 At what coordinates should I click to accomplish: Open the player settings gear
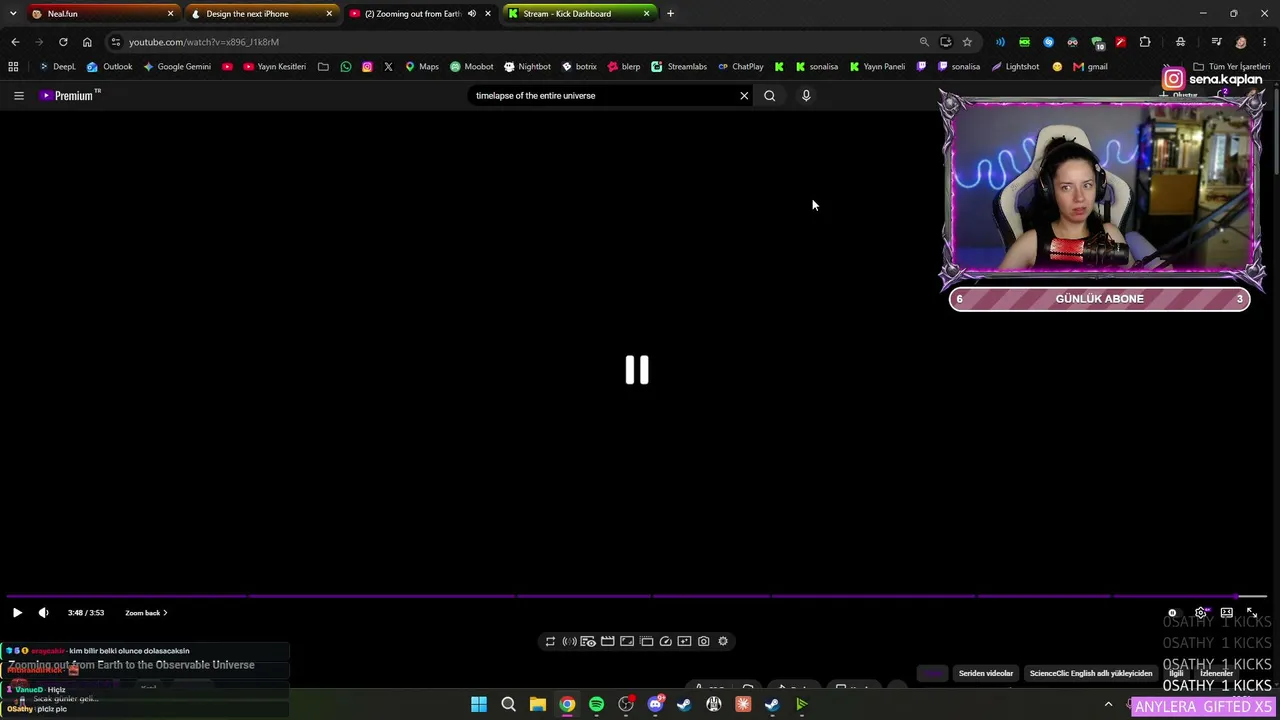pos(1200,613)
